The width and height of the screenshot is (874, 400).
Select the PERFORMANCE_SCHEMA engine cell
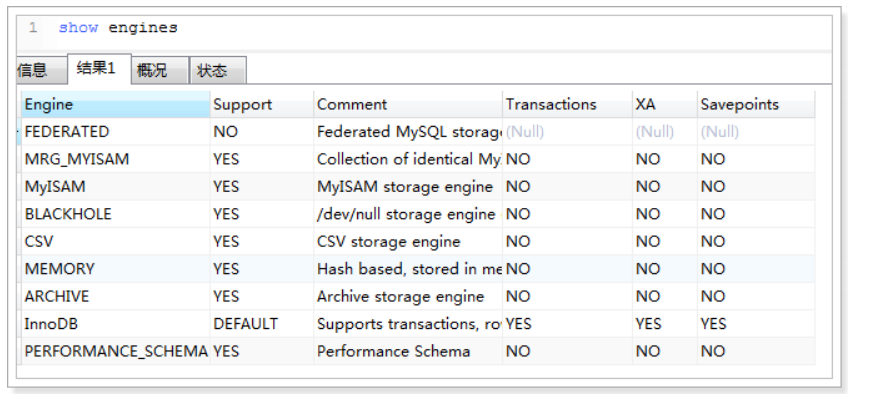[116, 351]
